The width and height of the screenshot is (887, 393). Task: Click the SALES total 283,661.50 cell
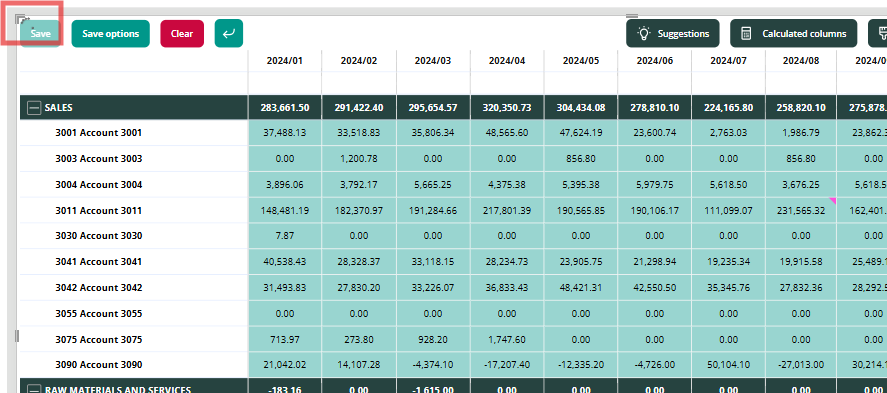pyautogui.click(x=285, y=107)
